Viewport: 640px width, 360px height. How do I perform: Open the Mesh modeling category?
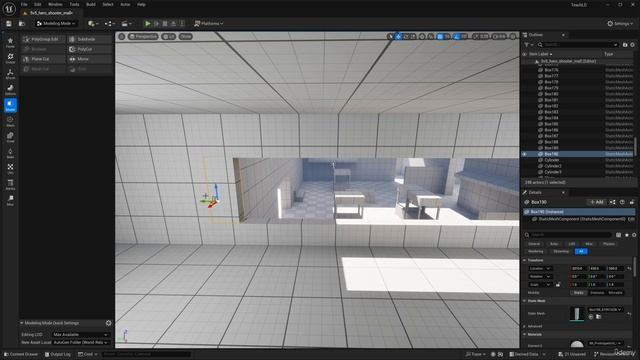click(10, 121)
